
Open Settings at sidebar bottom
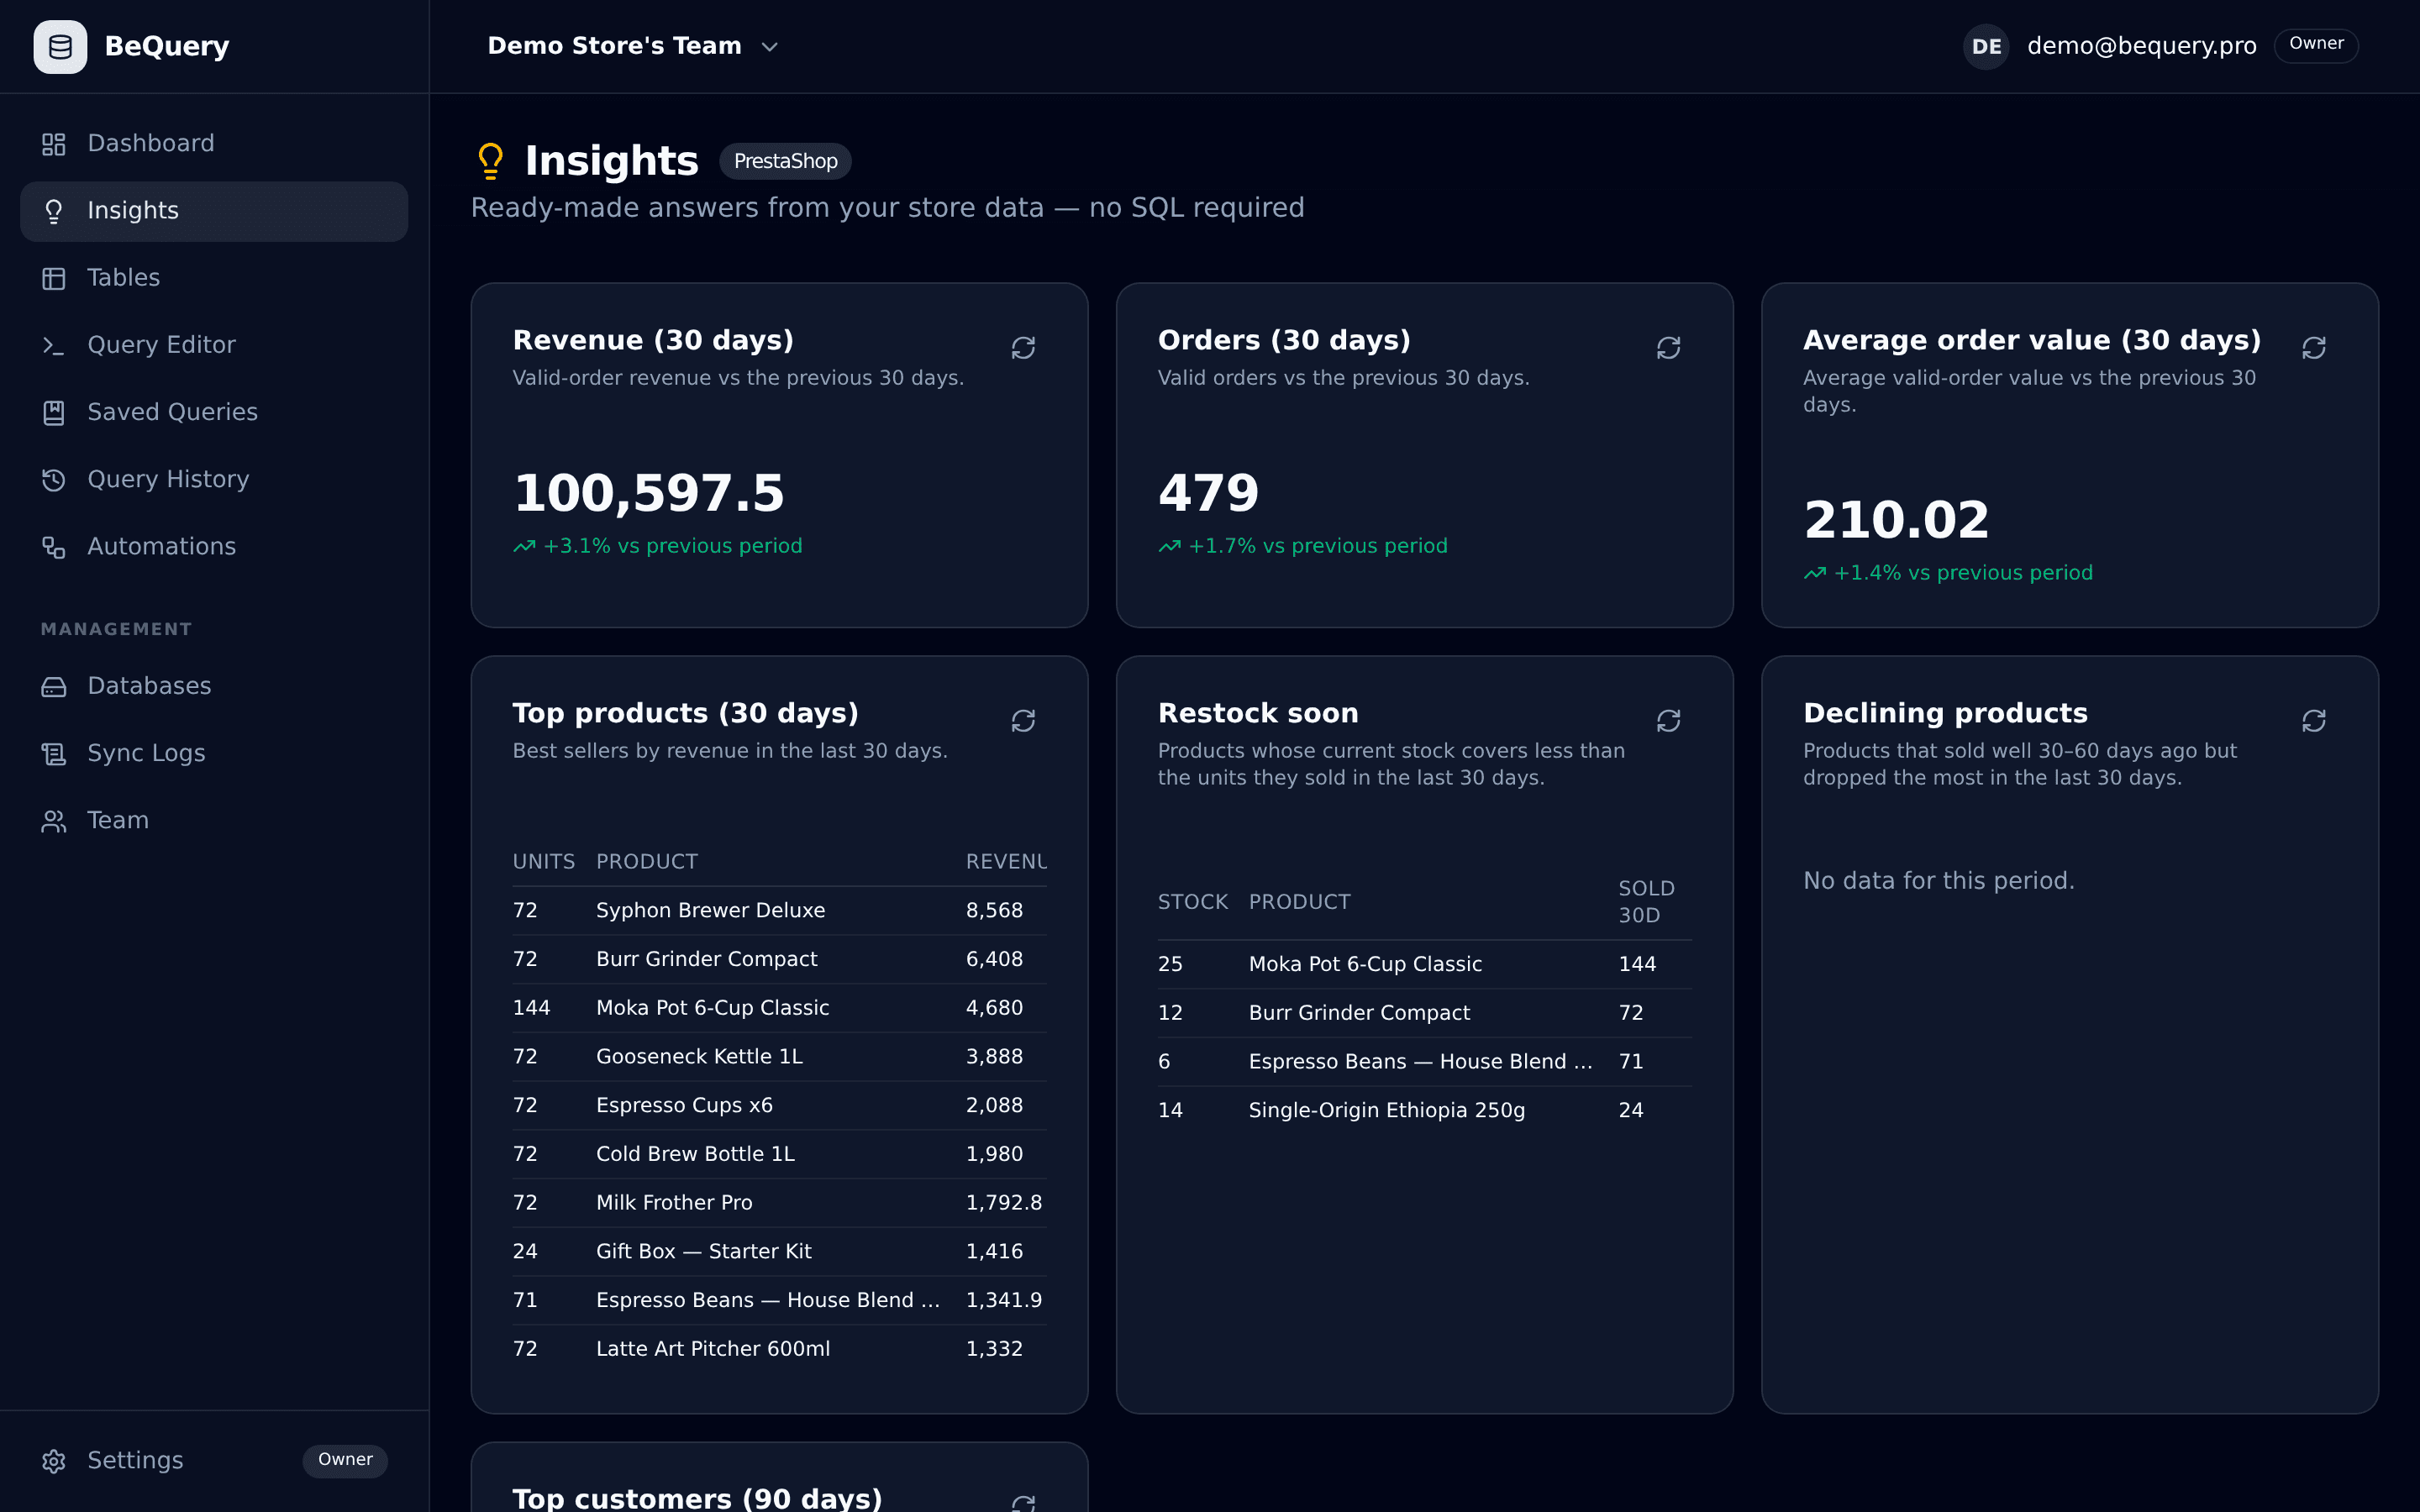click(214, 1460)
